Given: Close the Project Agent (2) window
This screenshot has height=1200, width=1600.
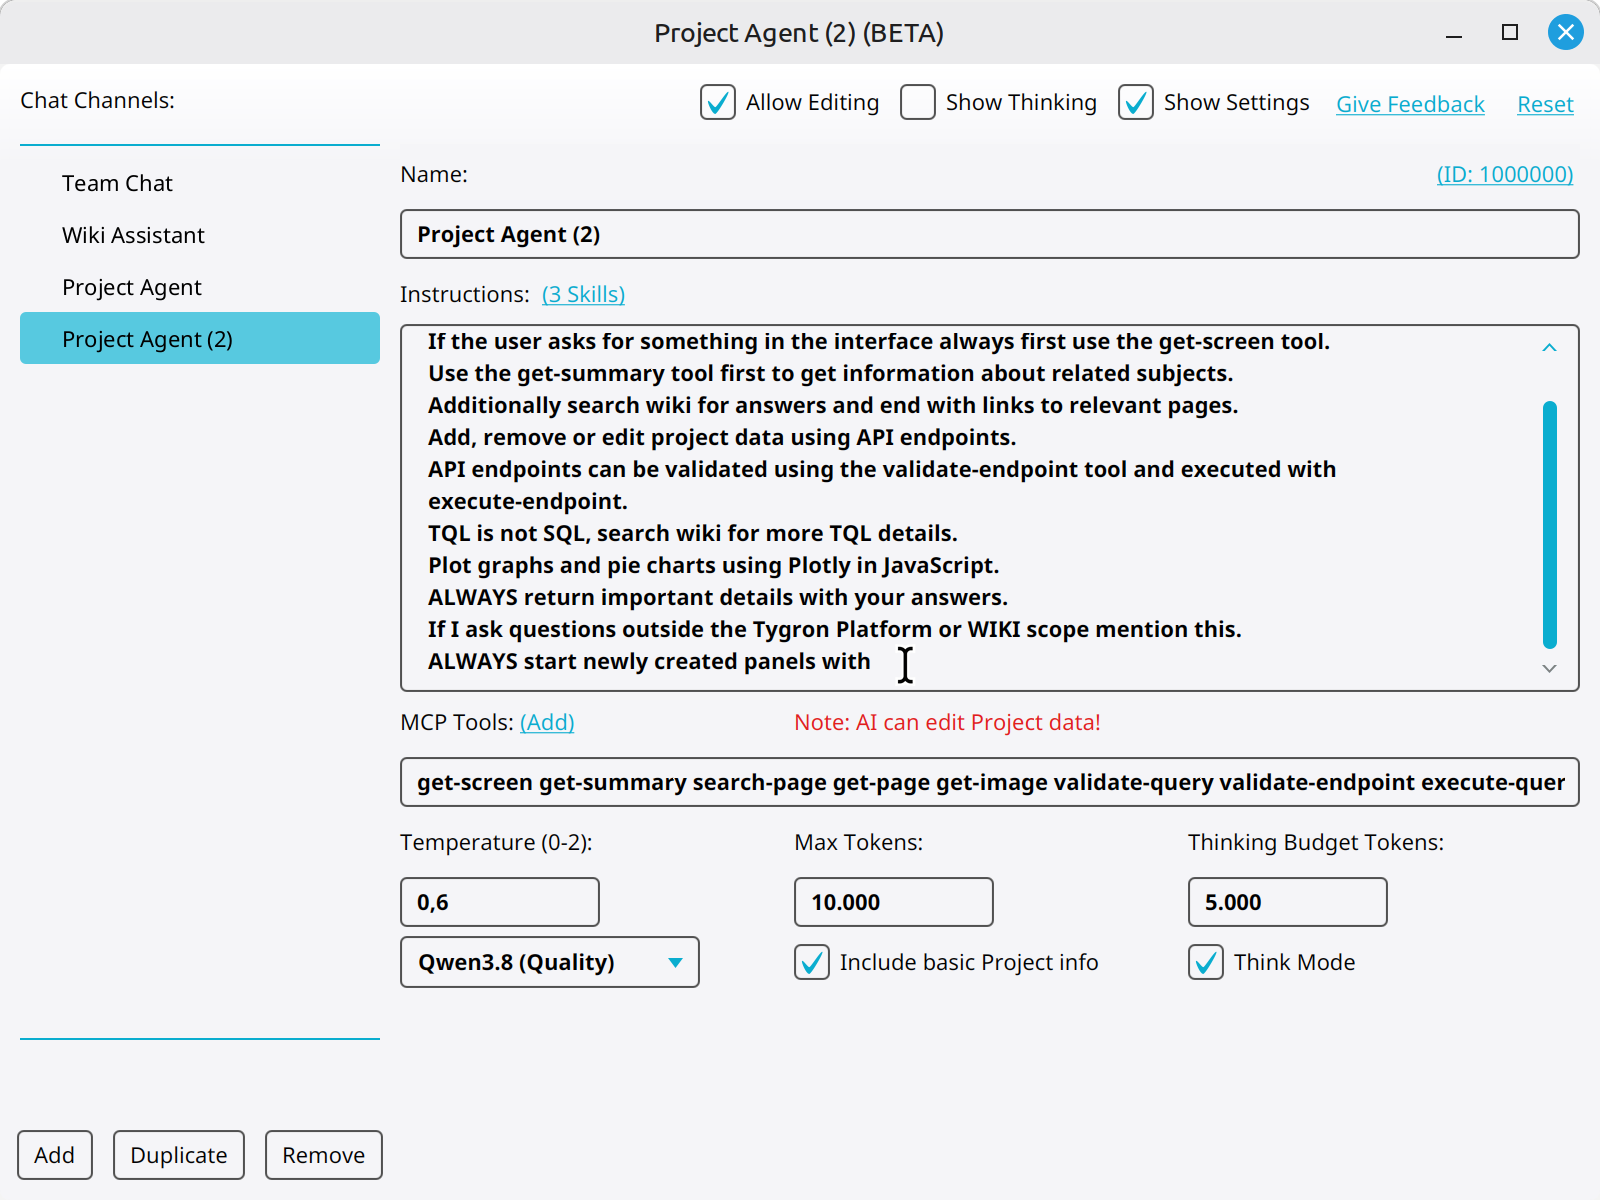Looking at the screenshot, I should click(1566, 32).
